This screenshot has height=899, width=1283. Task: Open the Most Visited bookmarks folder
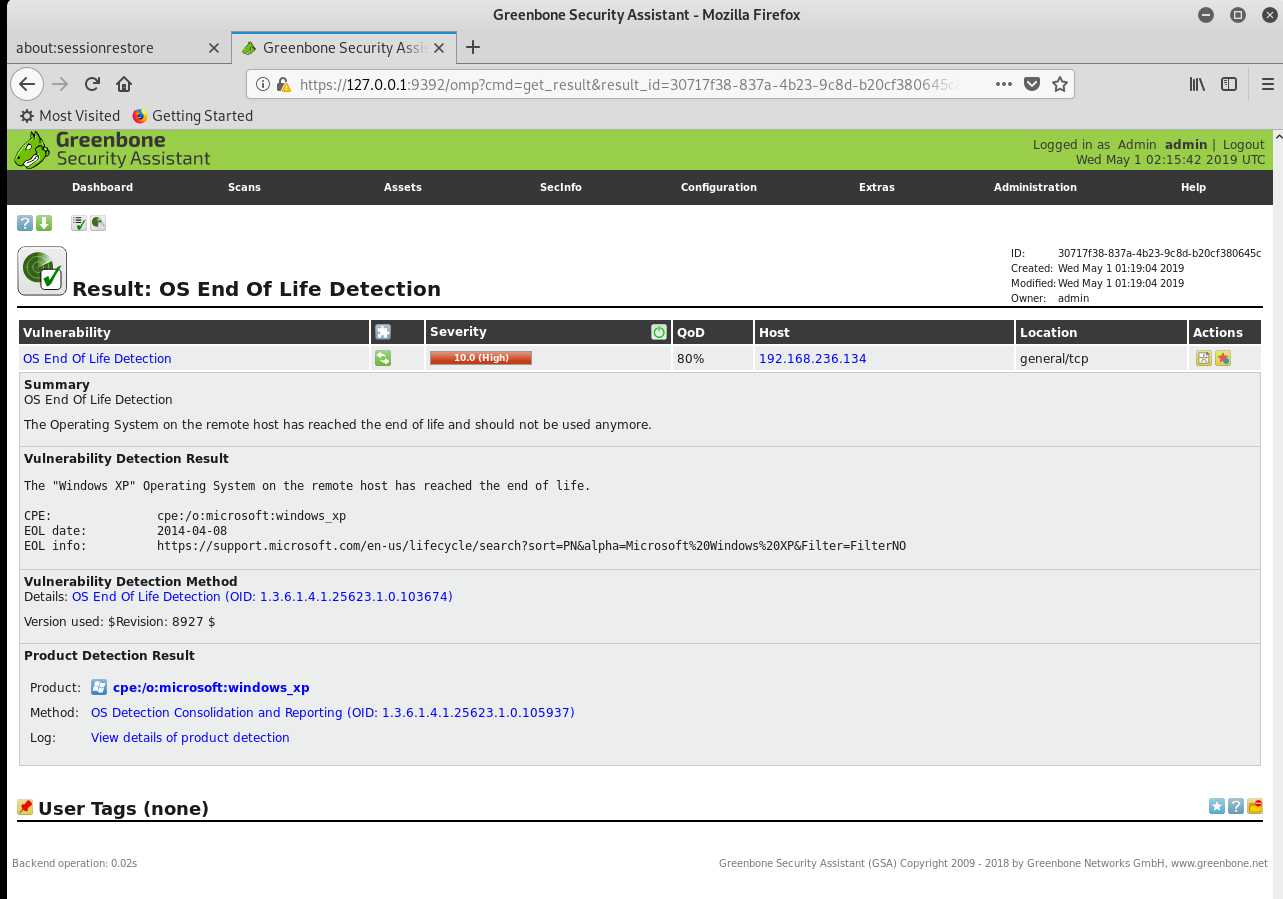[x=70, y=116]
